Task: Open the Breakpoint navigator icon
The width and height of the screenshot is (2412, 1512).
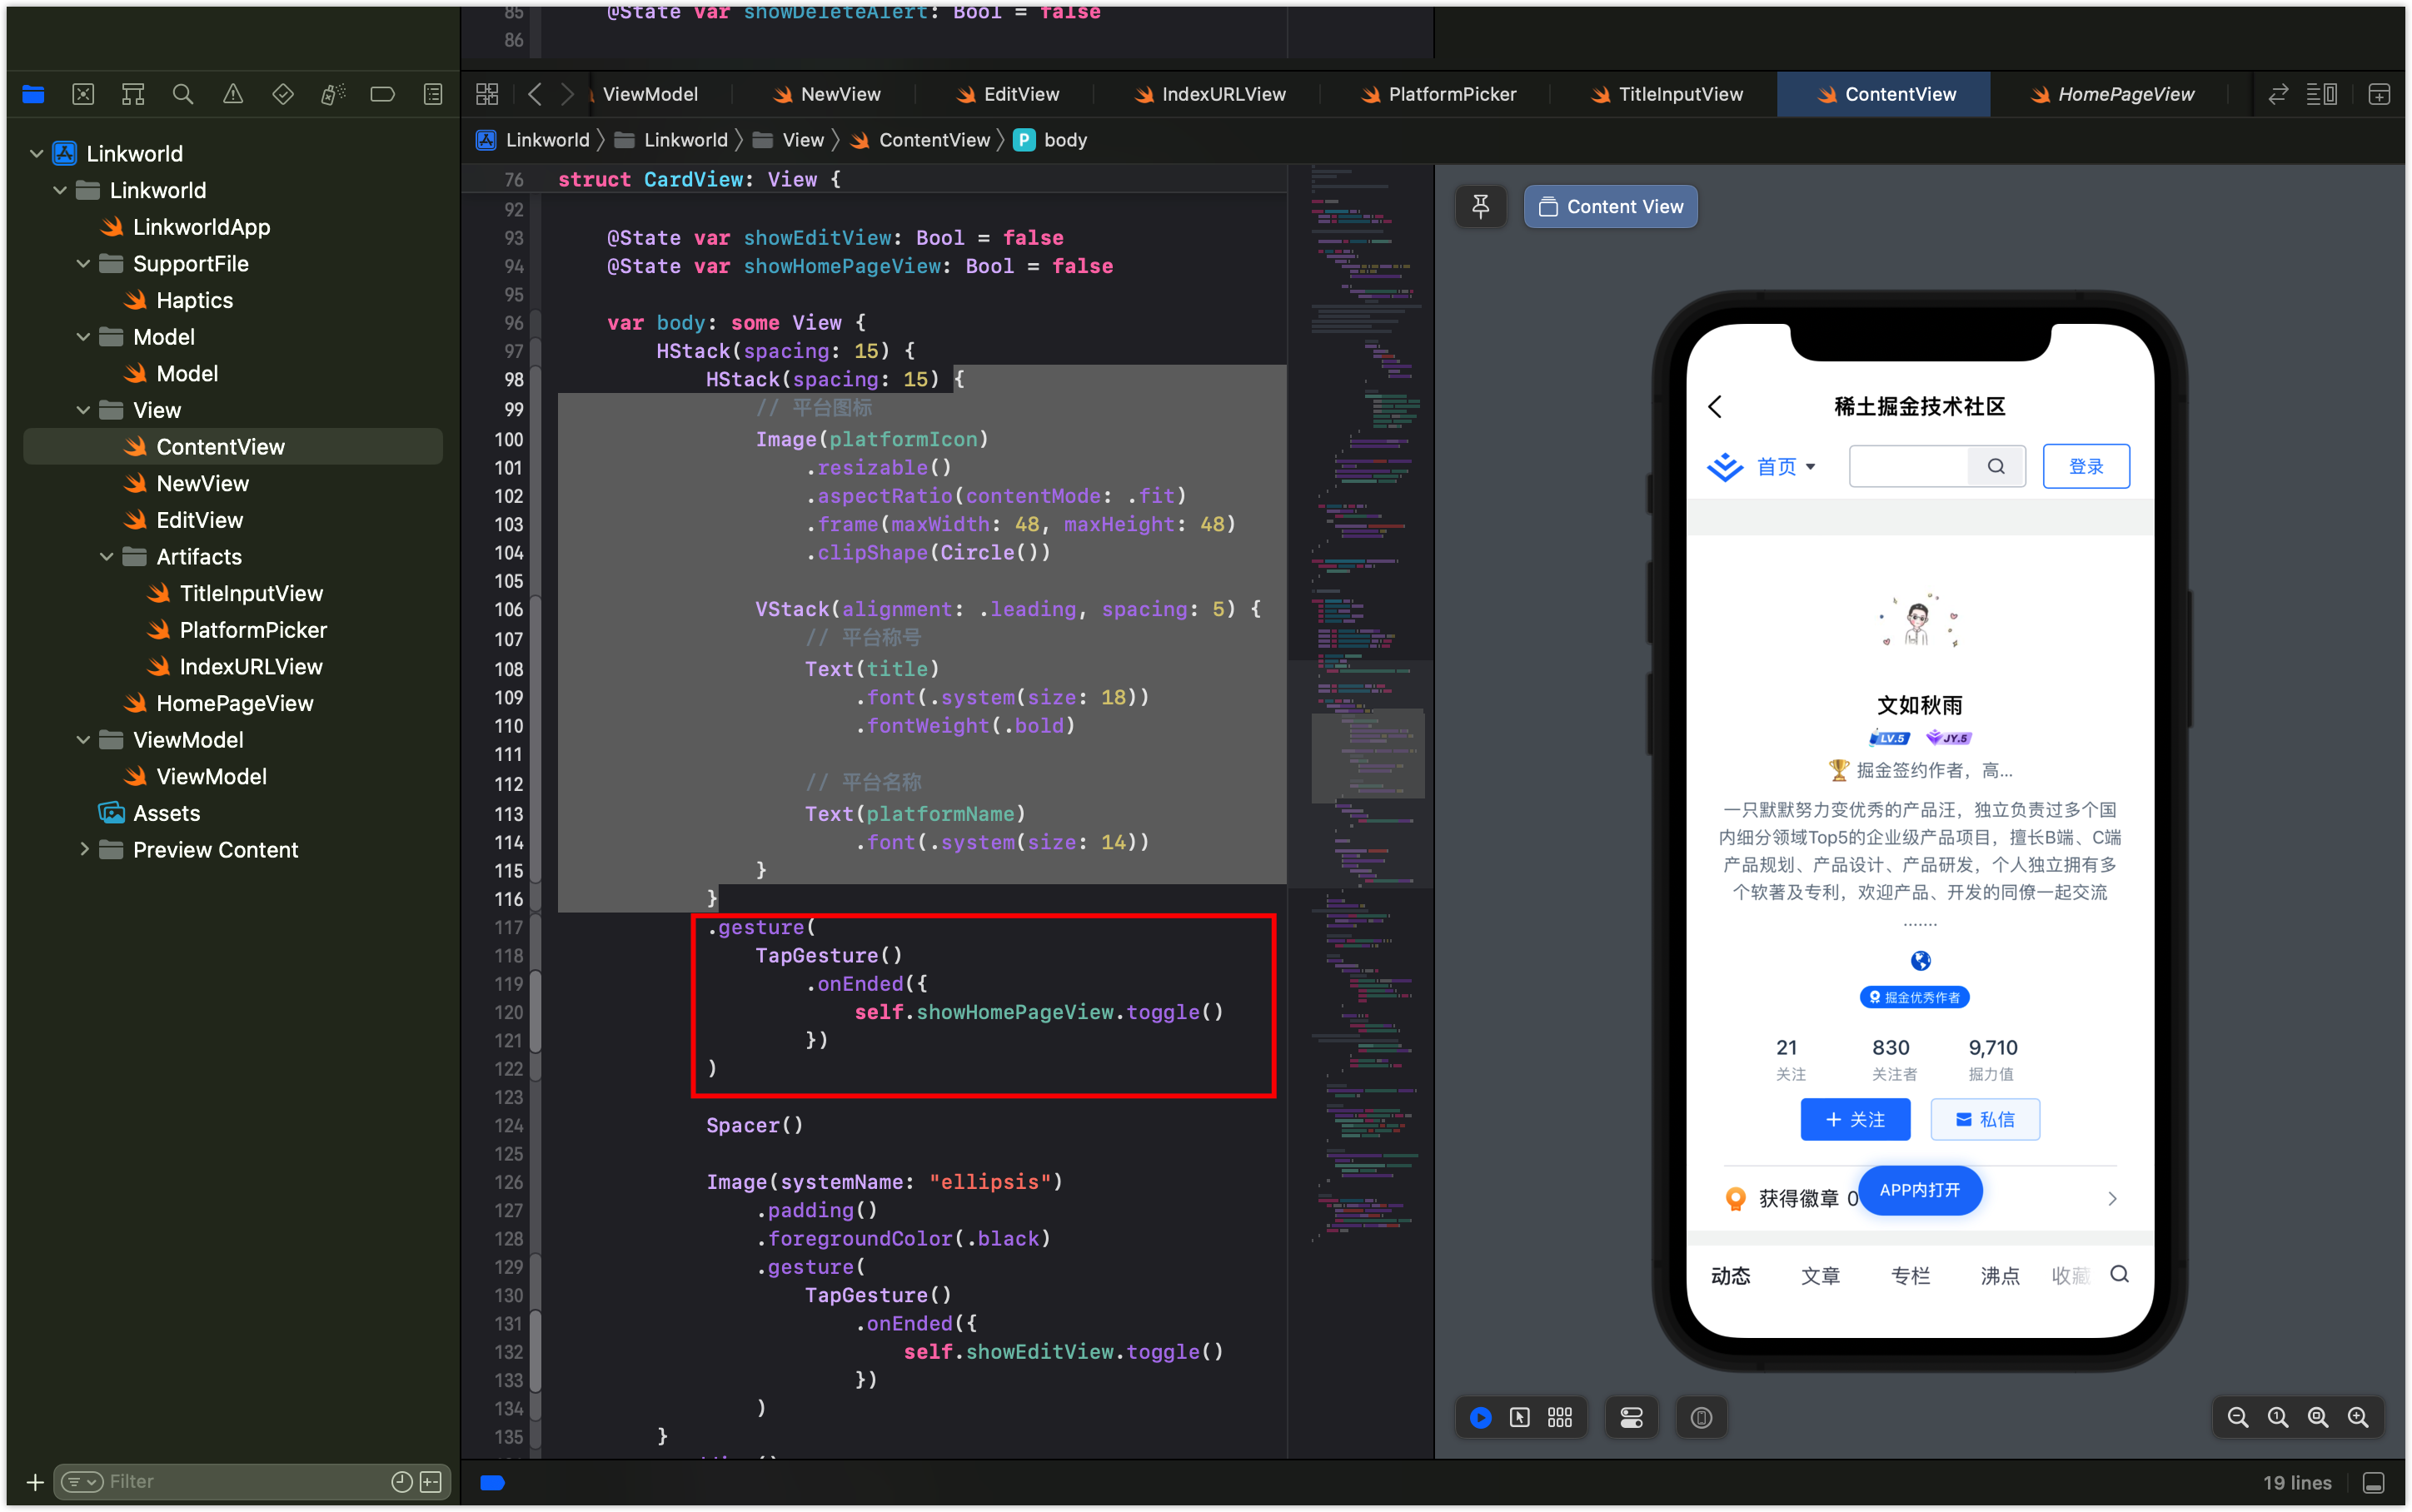Action: tap(382, 94)
